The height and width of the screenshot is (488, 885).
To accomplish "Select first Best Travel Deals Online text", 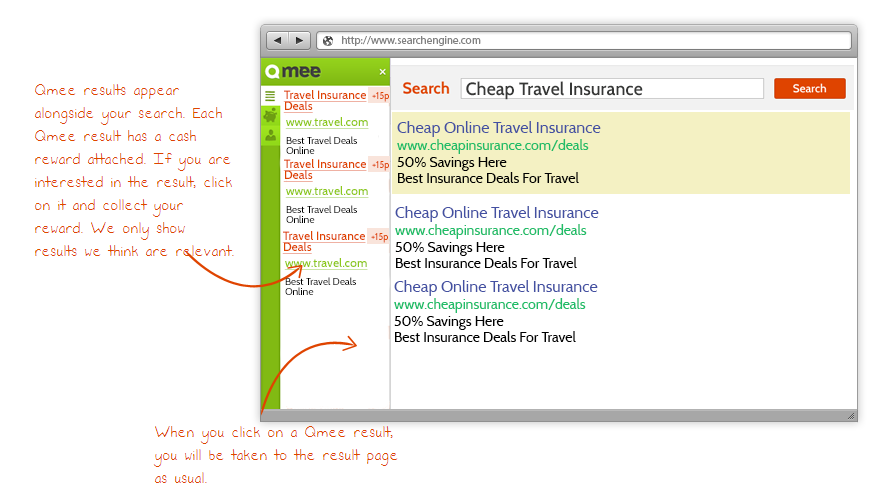I will point(321,146).
